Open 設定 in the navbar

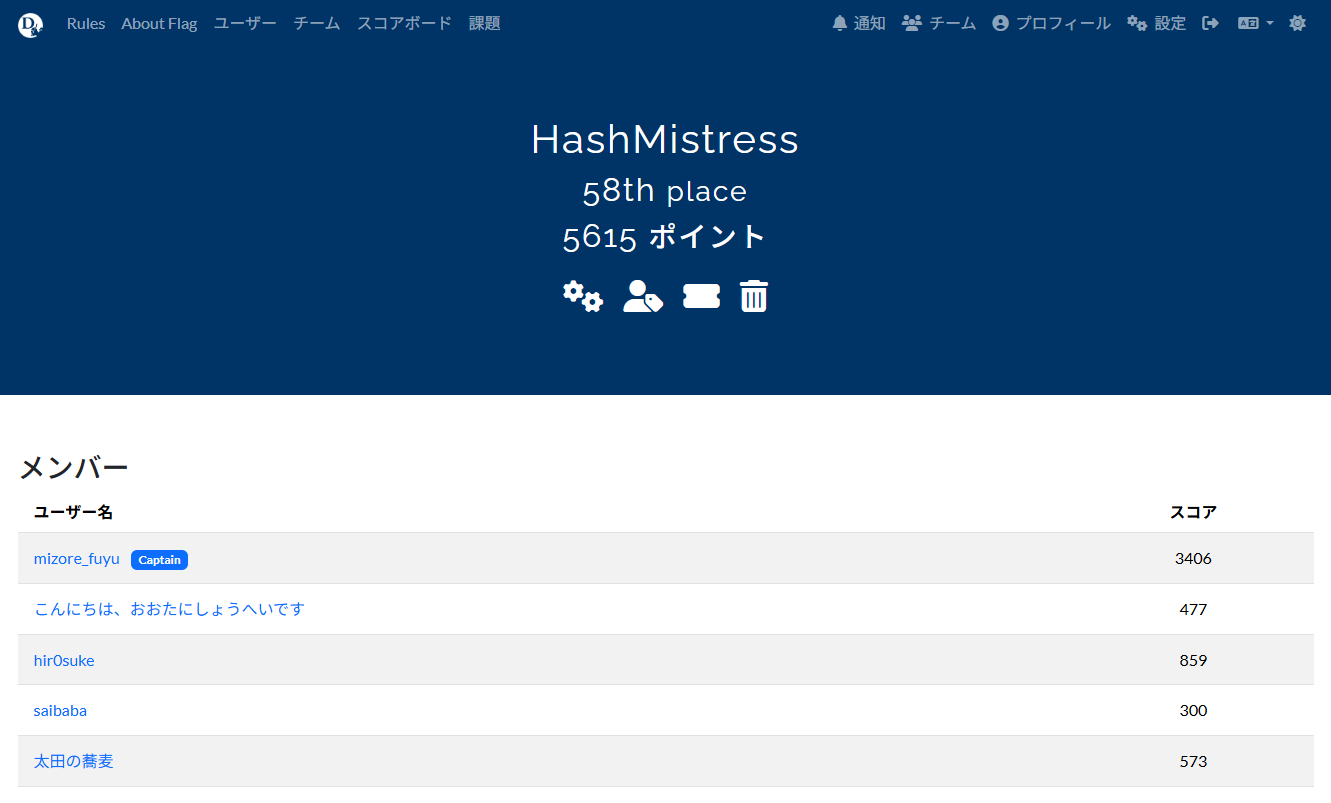point(1156,23)
